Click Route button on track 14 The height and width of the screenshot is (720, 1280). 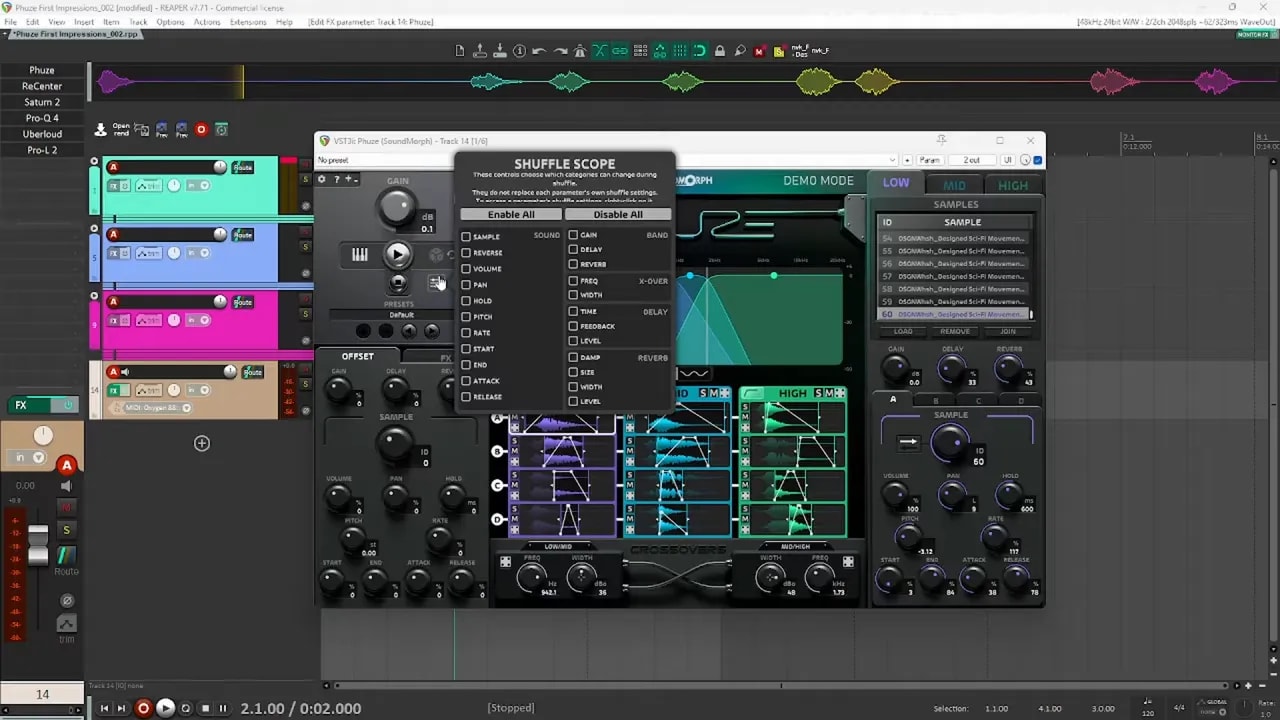coord(253,372)
